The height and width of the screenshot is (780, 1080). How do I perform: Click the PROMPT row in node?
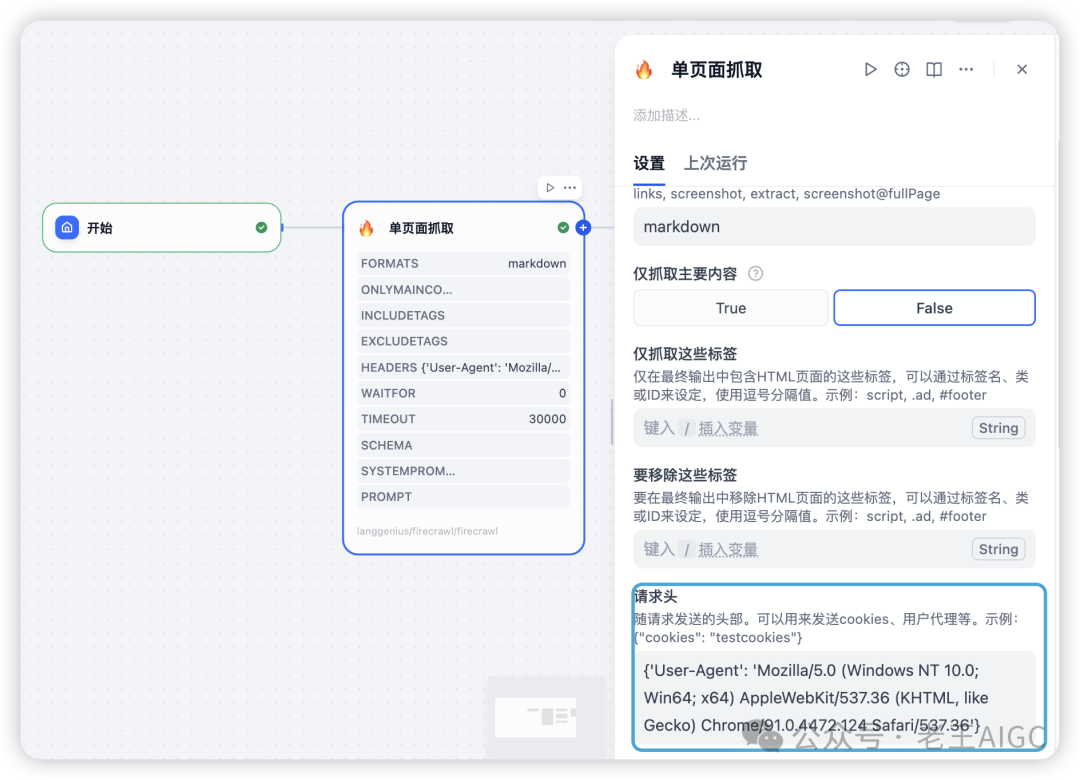[463, 497]
